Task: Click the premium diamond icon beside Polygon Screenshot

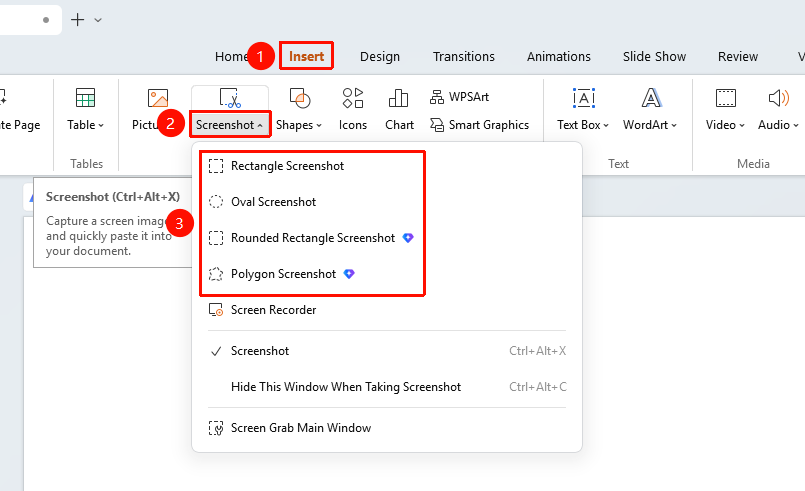Action: tap(349, 274)
